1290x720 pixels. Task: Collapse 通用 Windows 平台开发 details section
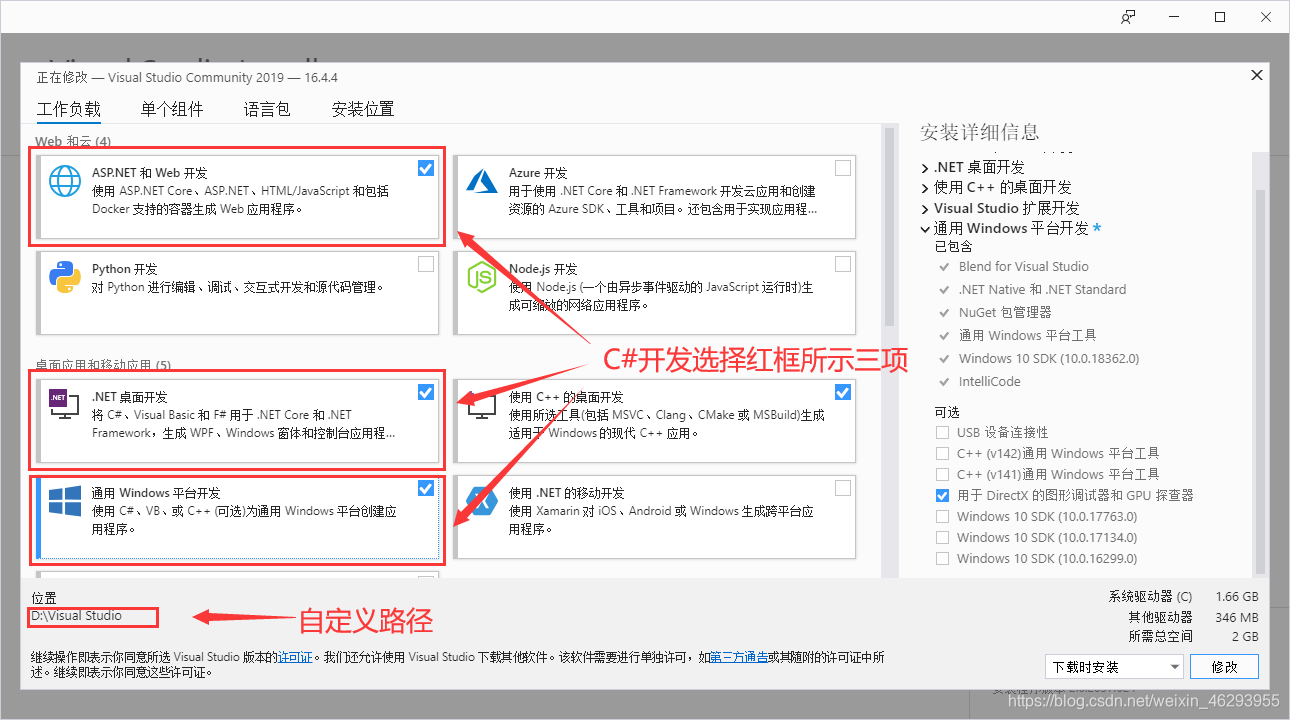click(925, 228)
